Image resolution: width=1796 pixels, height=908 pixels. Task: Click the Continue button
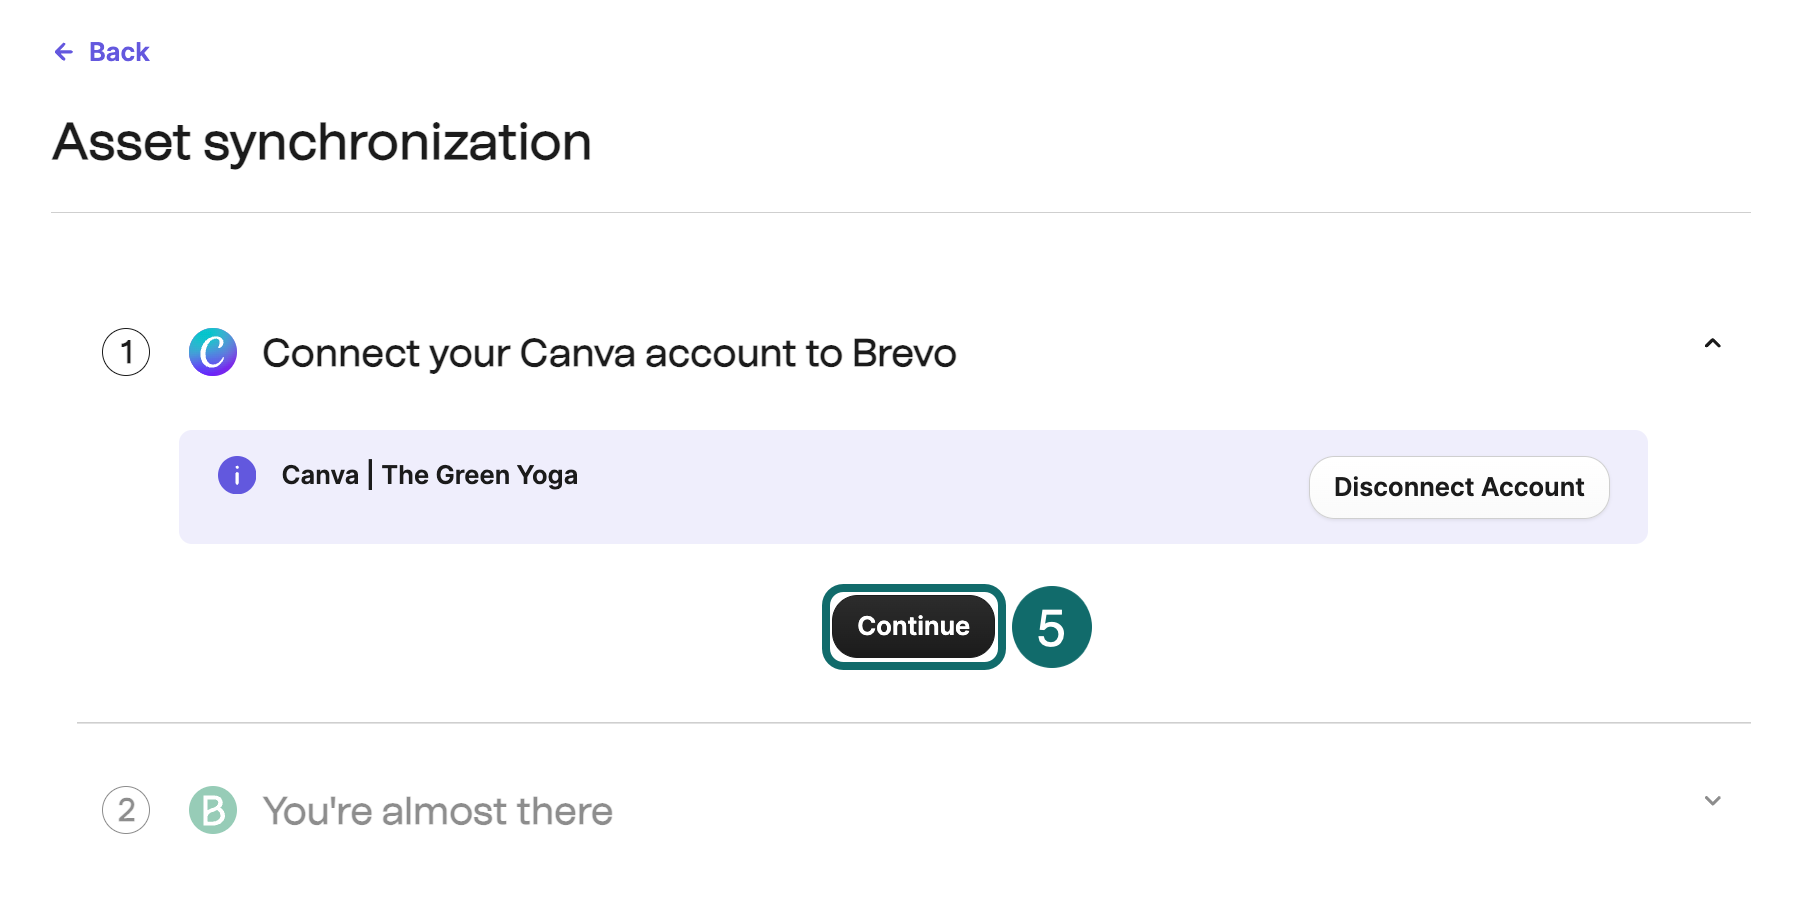[911, 626]
